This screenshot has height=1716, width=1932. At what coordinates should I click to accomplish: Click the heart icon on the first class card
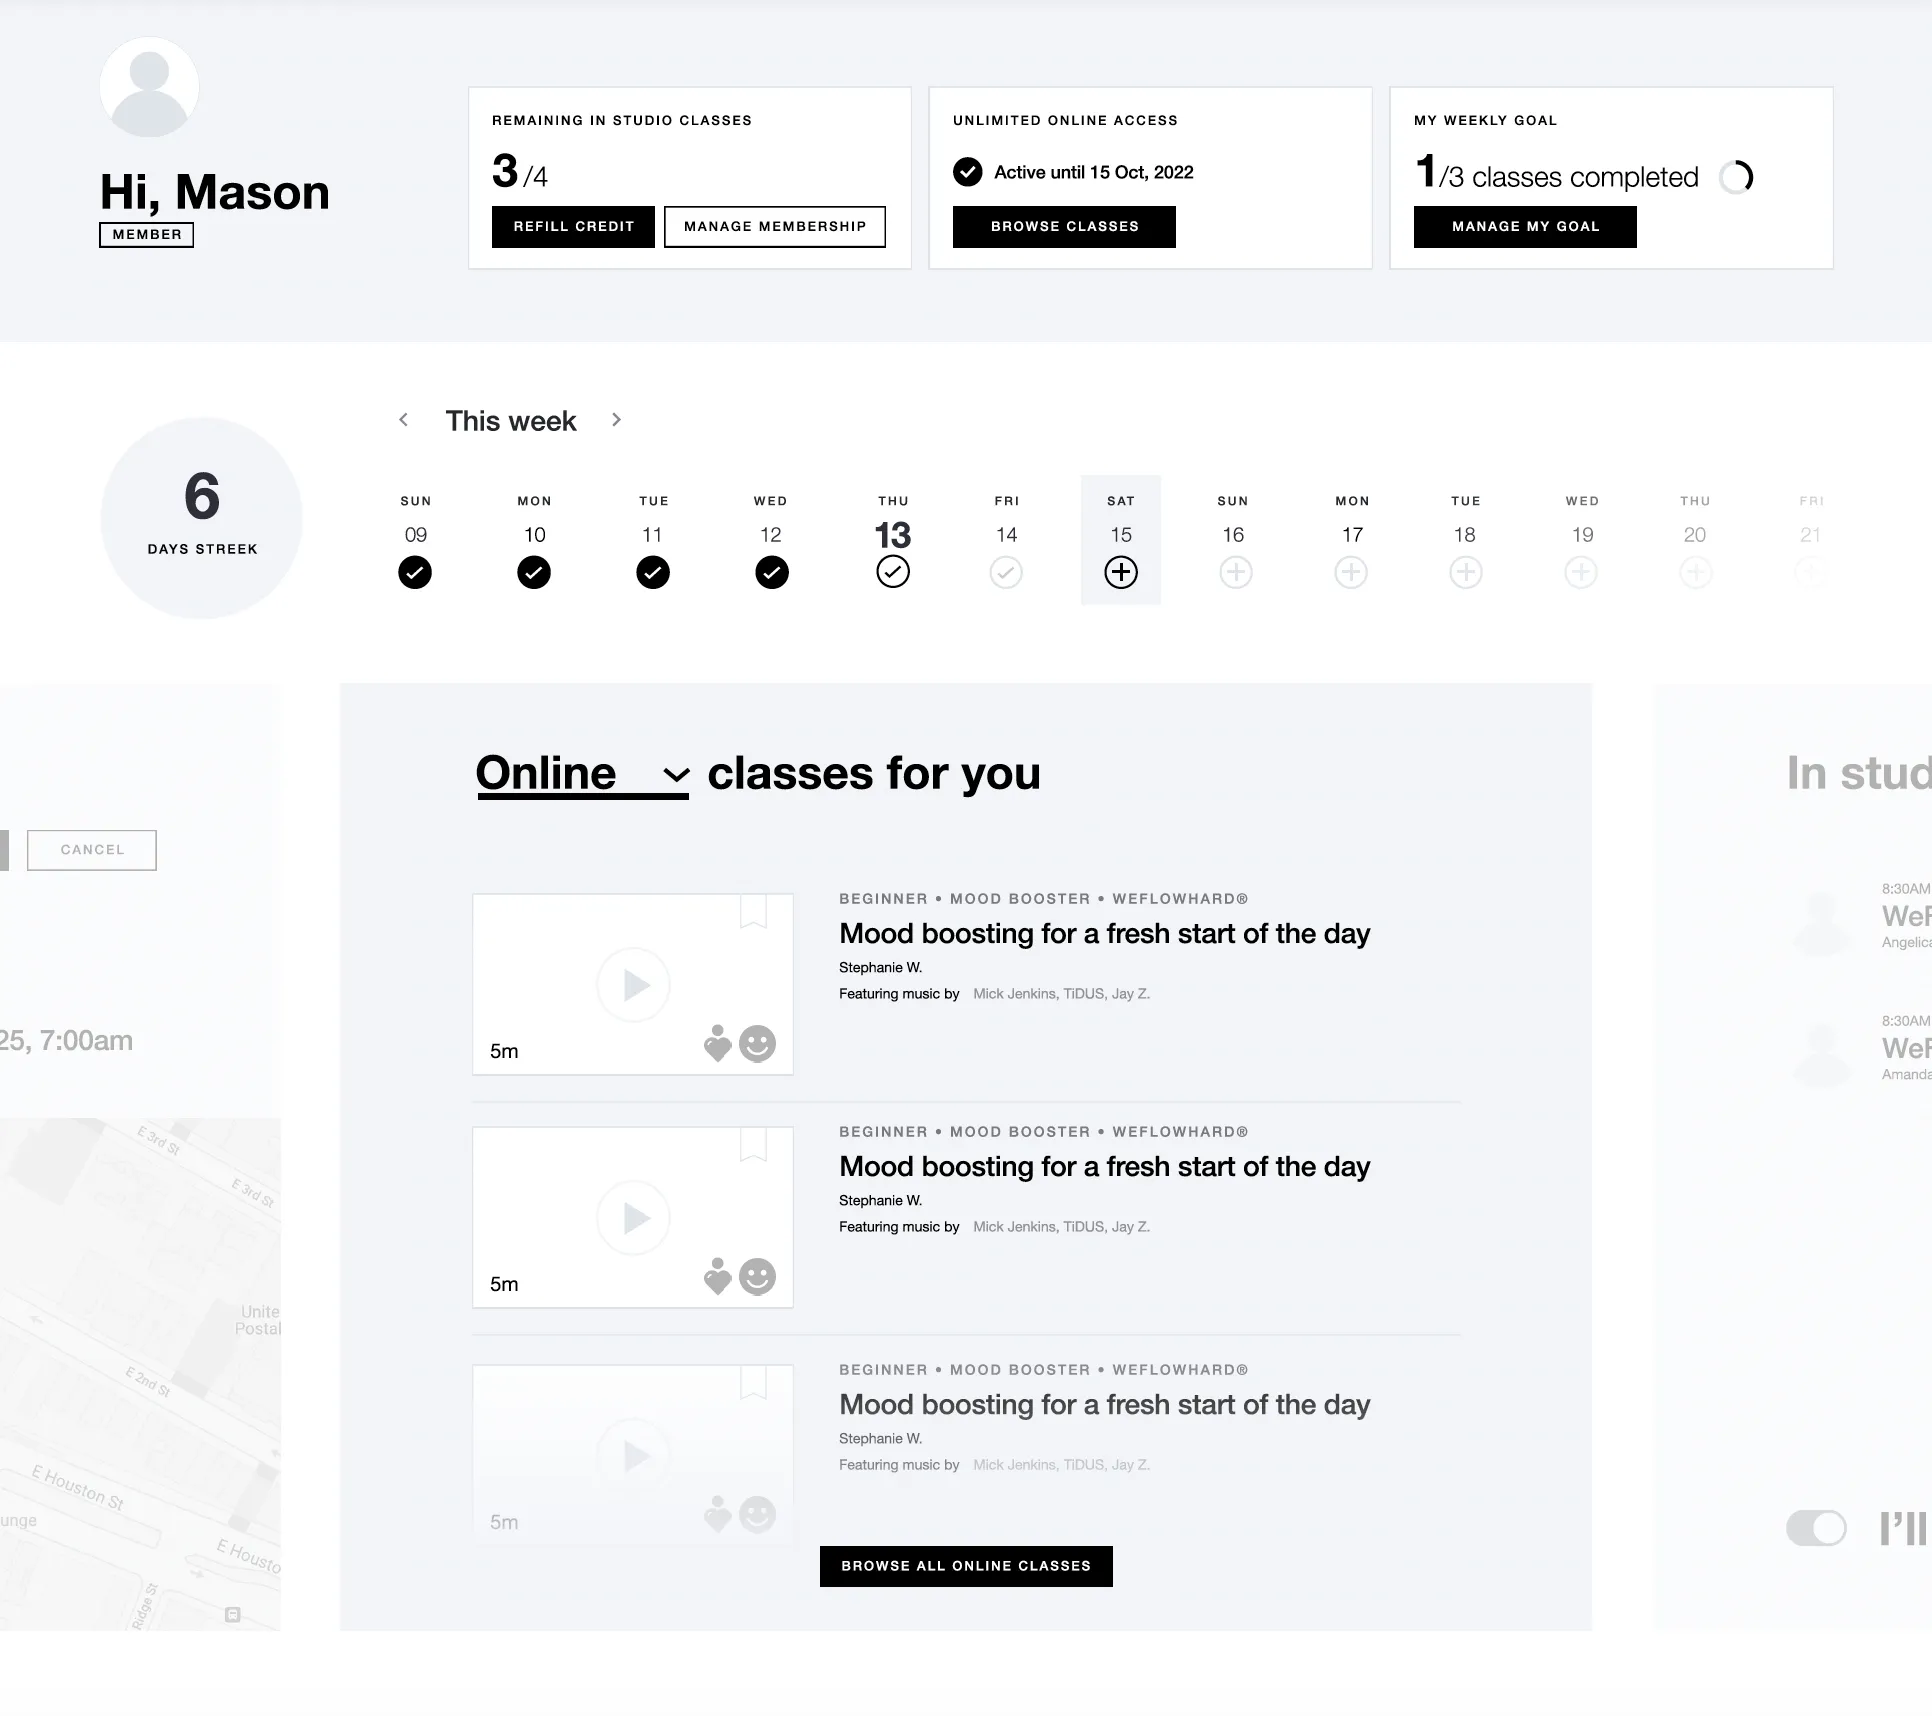pos(716,1043)
